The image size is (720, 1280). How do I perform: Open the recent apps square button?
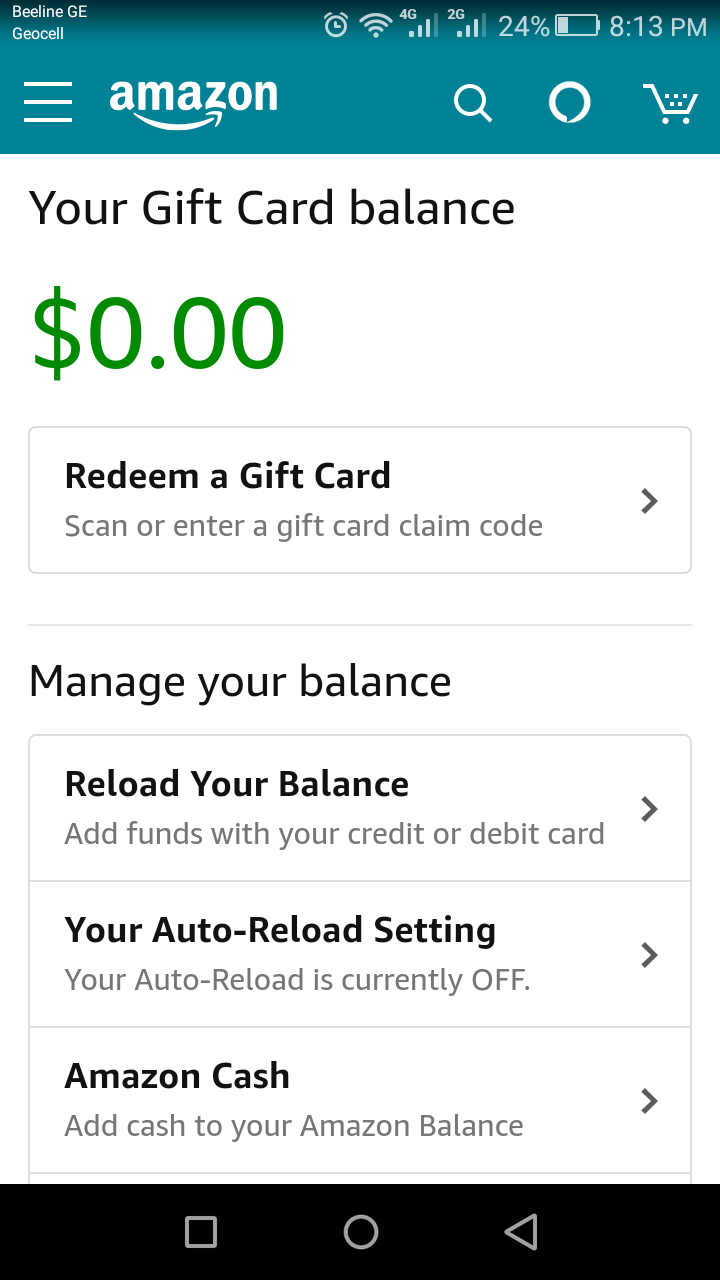coord(201,1231)
